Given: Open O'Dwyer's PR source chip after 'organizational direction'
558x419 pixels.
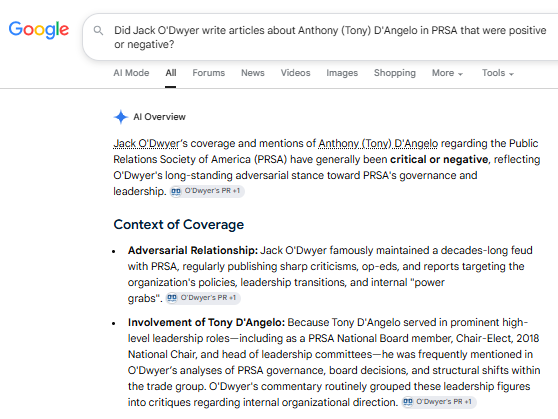Looking at the screenshot, I should [x=438, y=402].
